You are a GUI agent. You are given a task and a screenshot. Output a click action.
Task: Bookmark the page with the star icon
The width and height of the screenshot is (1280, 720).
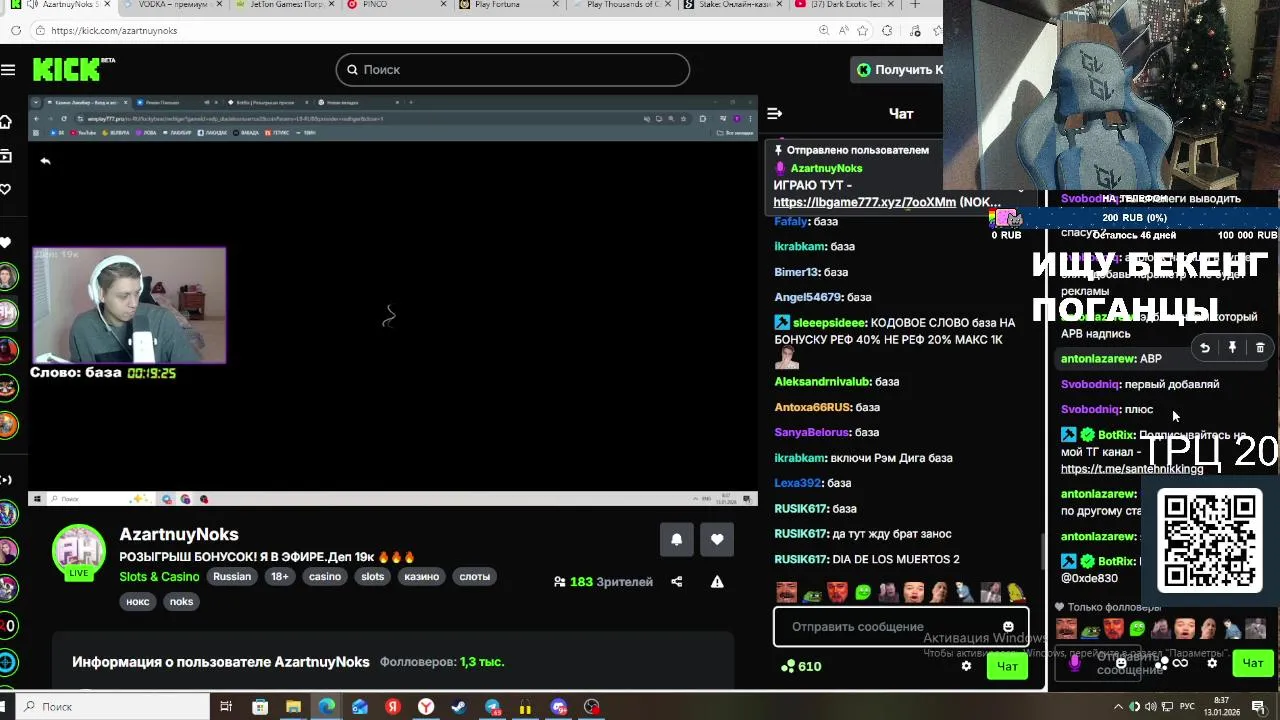[863, 31]
